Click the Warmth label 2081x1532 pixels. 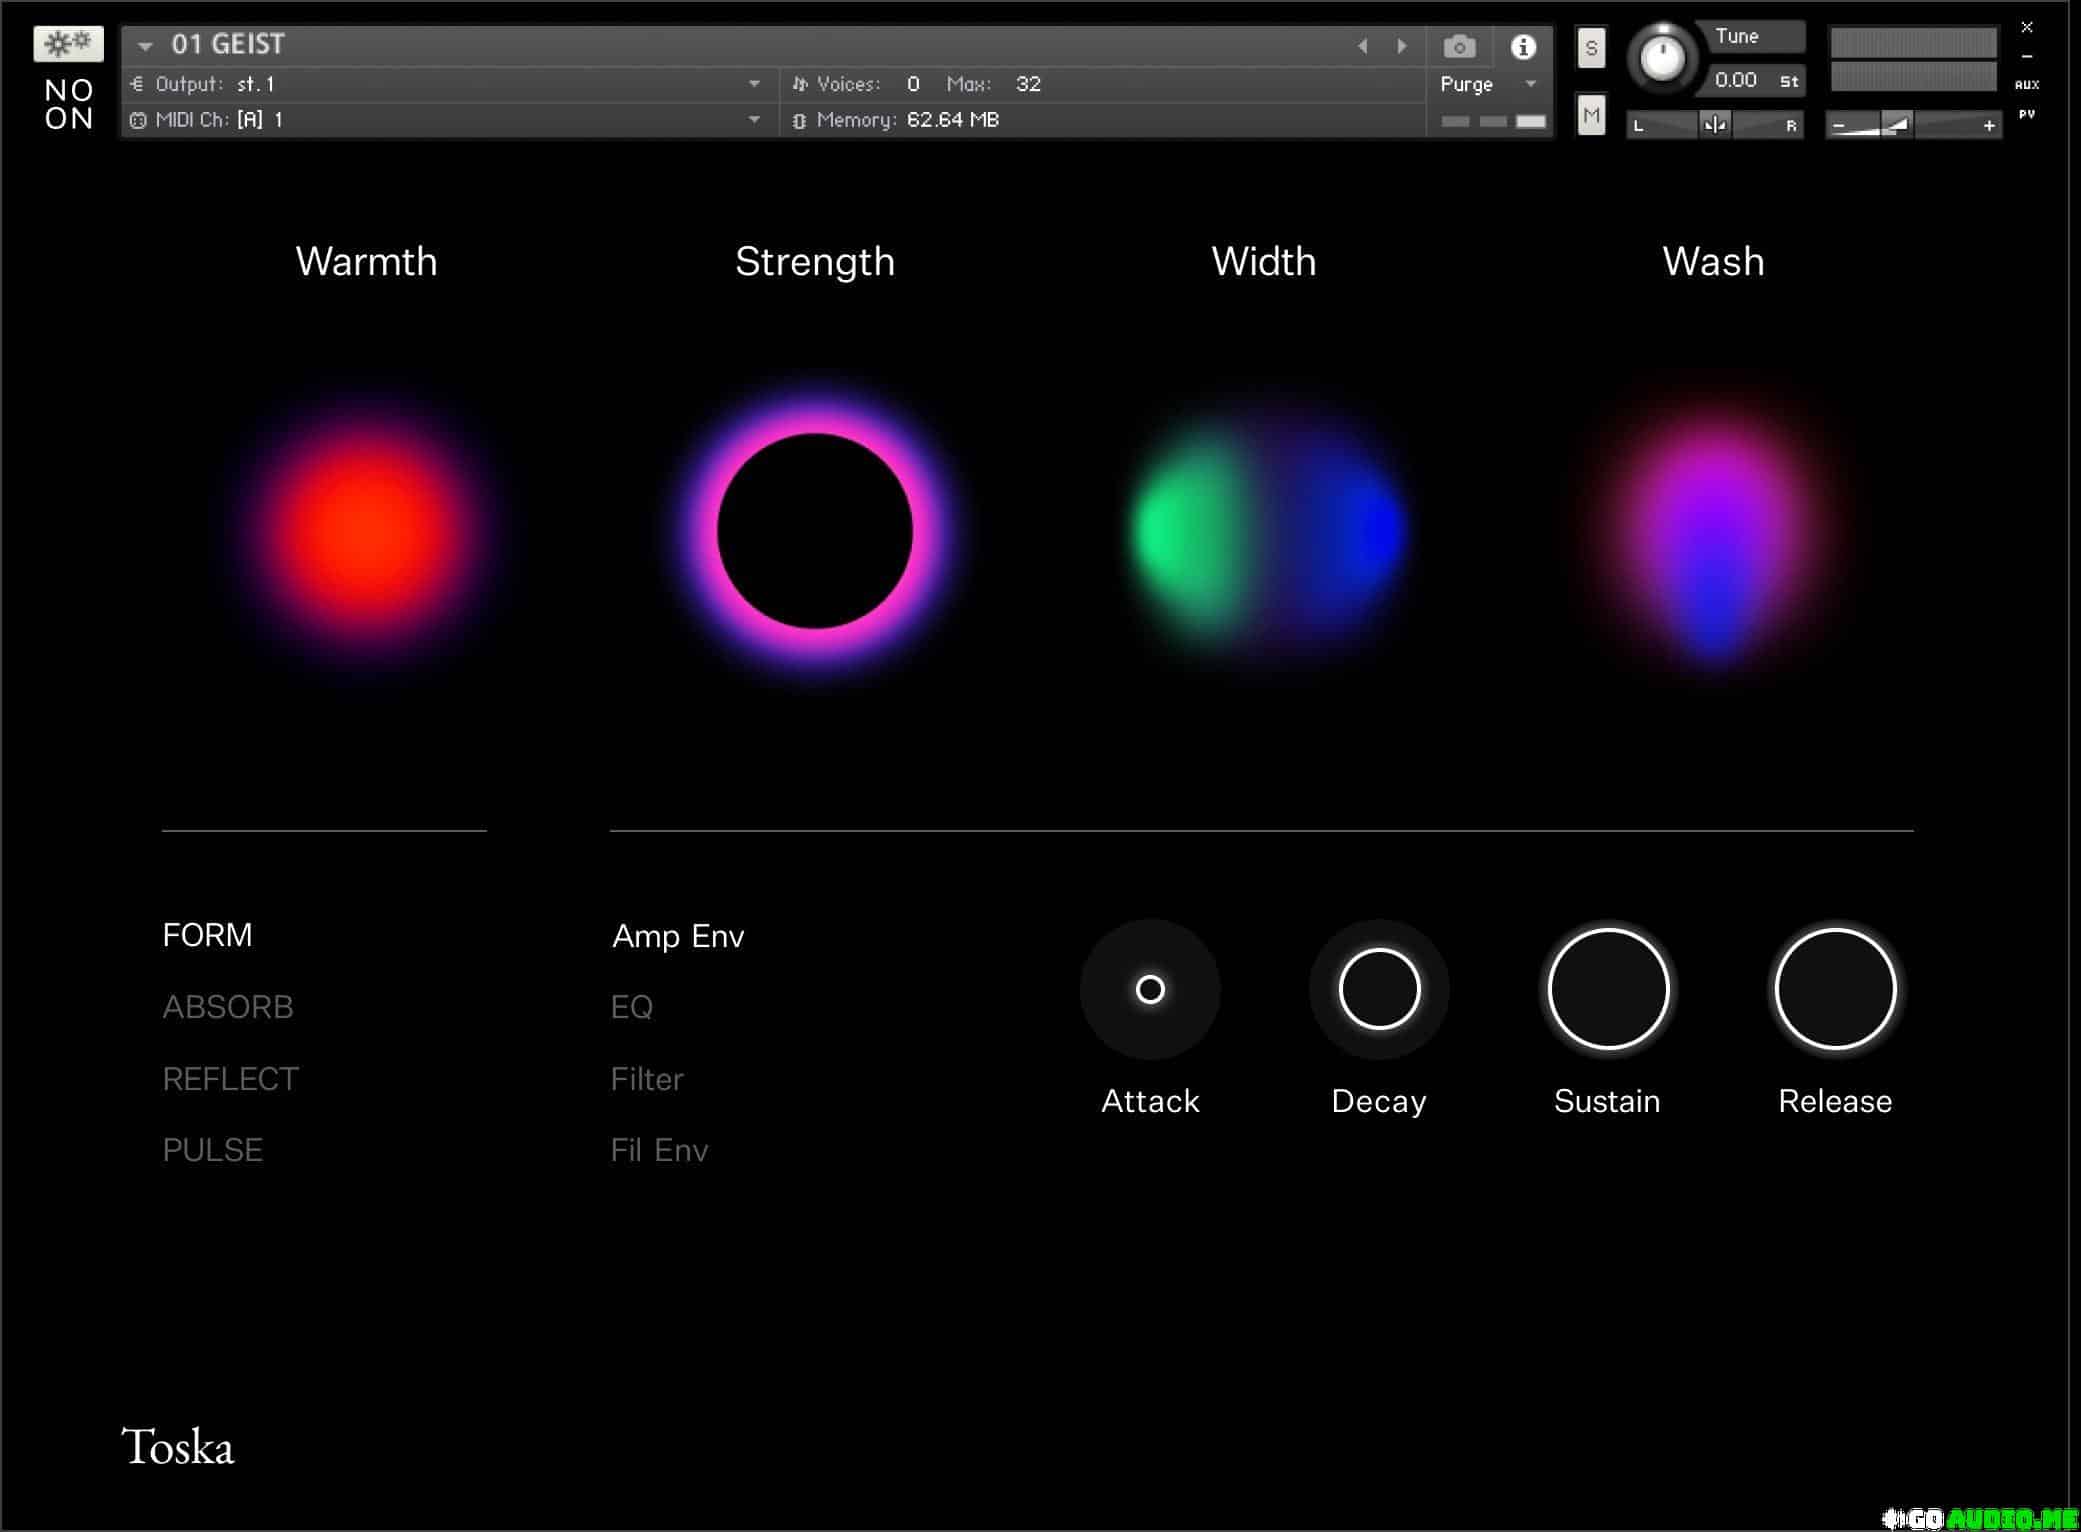coord(366,262)
